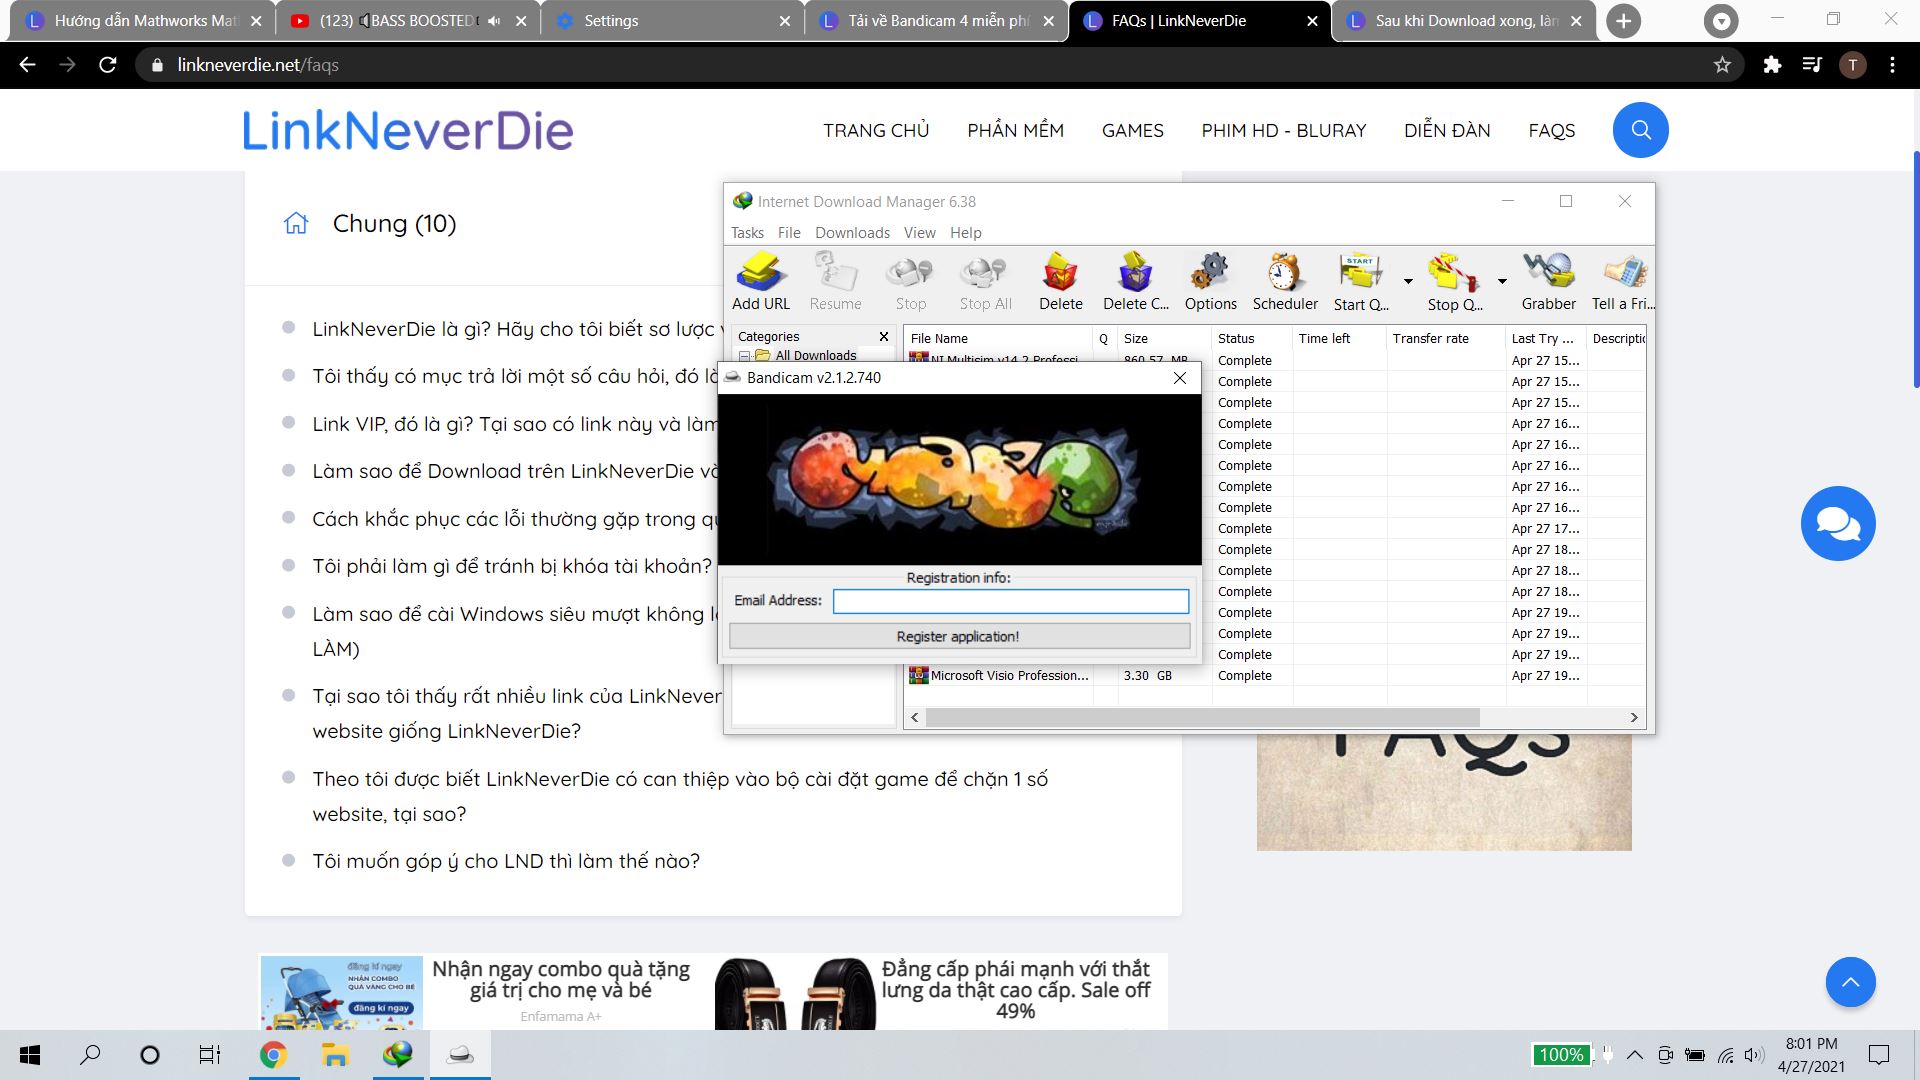1920x1080 pixels.
Task: Open the blue chat bubble widget
Action: coord(1837,523)
